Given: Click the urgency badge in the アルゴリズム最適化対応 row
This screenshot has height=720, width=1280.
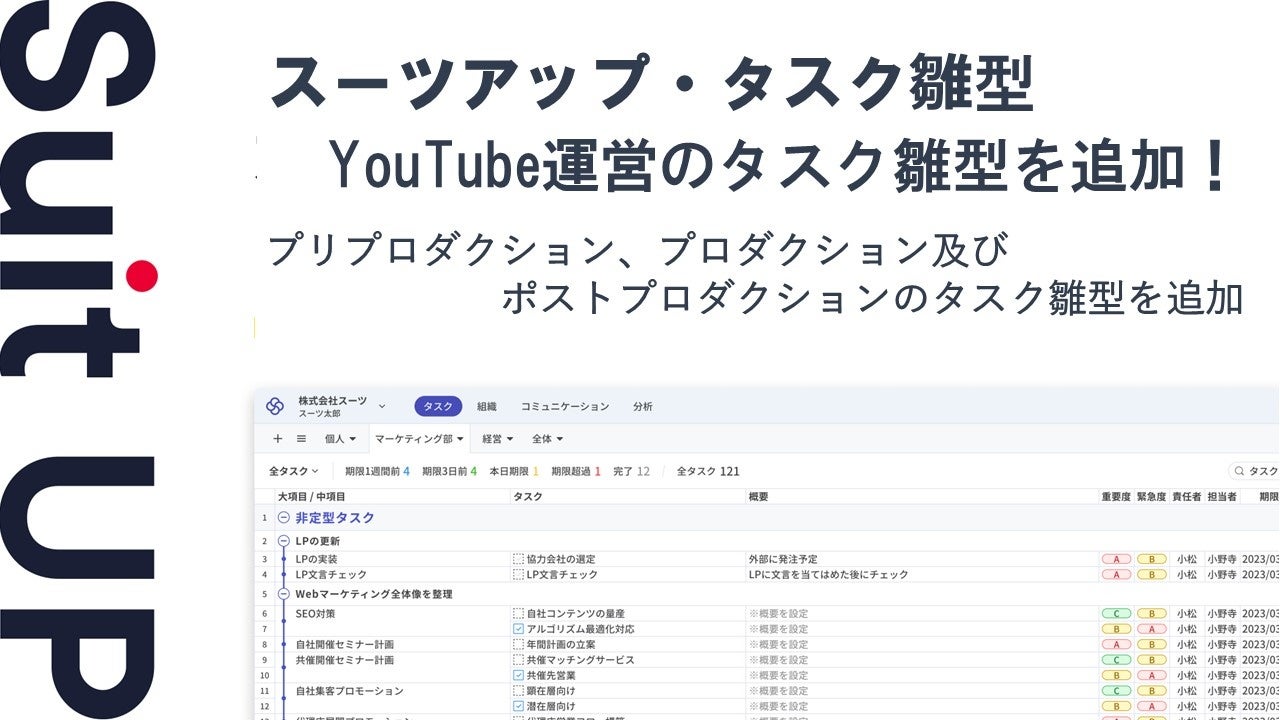Looking at the screenshot, I should point(1152,629).
